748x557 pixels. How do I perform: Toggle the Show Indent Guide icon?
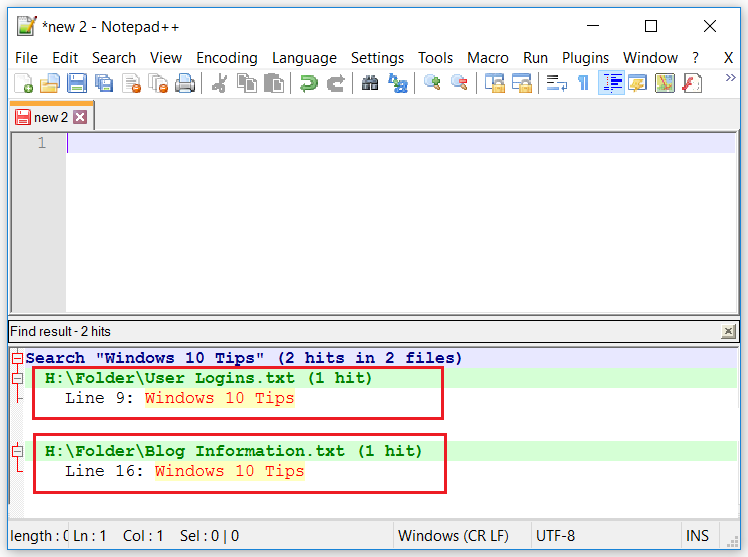pyautogui.click(x=612, y=83)
